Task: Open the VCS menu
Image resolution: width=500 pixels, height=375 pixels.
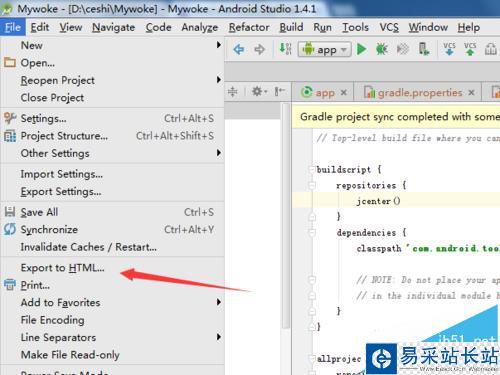Action: tap(389, 27)
